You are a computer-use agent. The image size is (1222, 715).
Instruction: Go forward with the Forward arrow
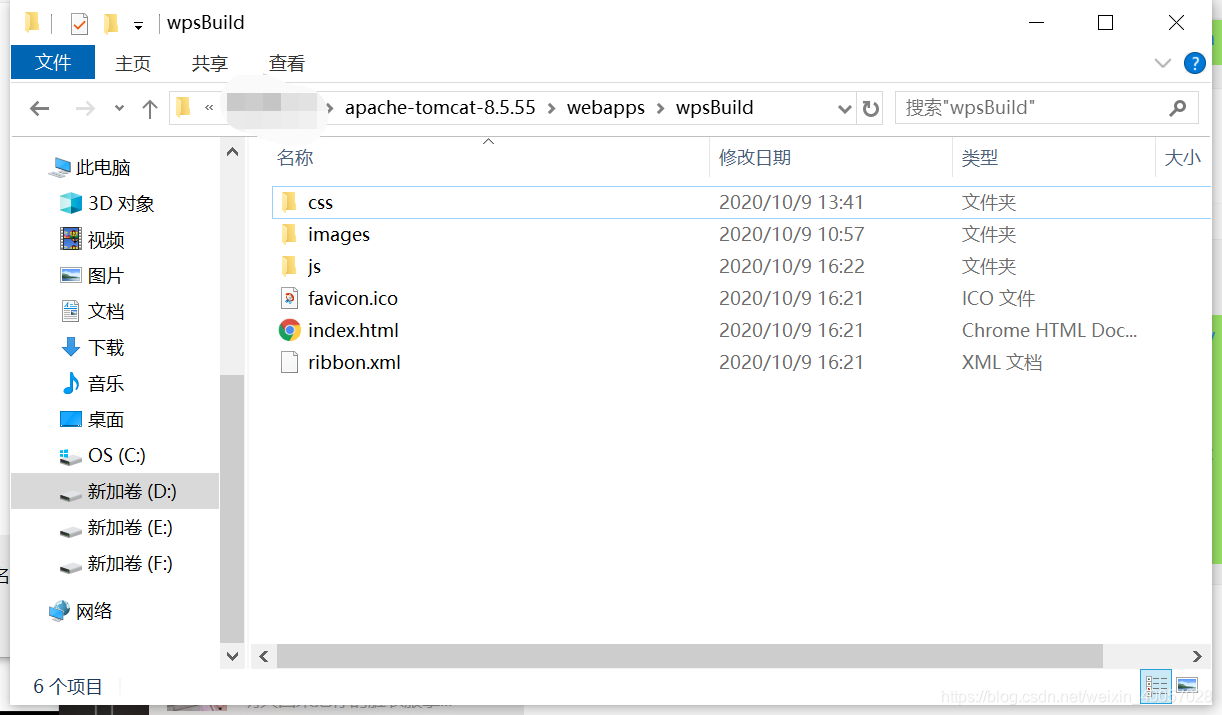[x=85, y=108]
